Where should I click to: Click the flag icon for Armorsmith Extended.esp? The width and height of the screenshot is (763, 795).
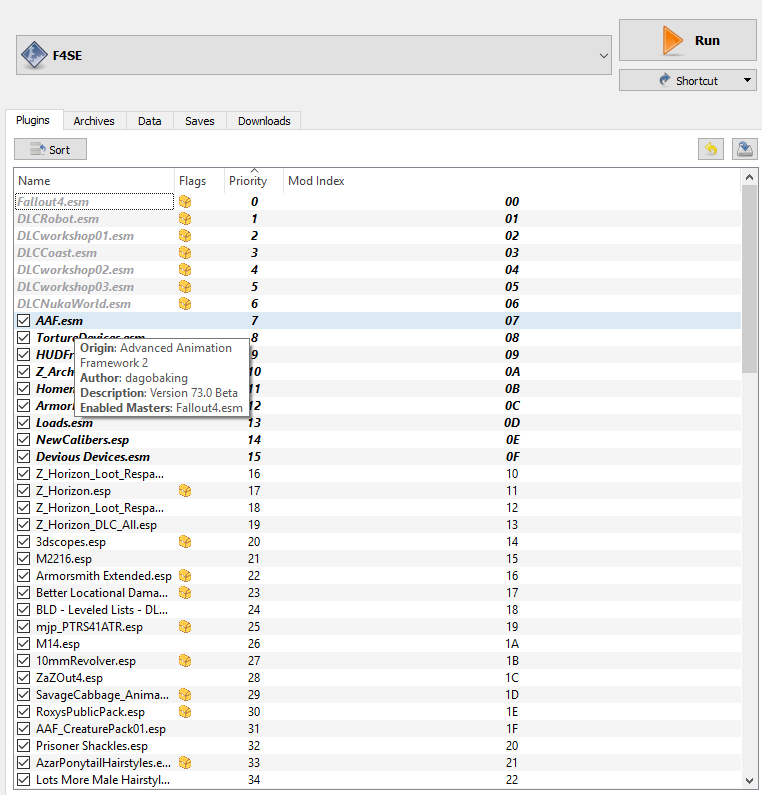point(185,576)
